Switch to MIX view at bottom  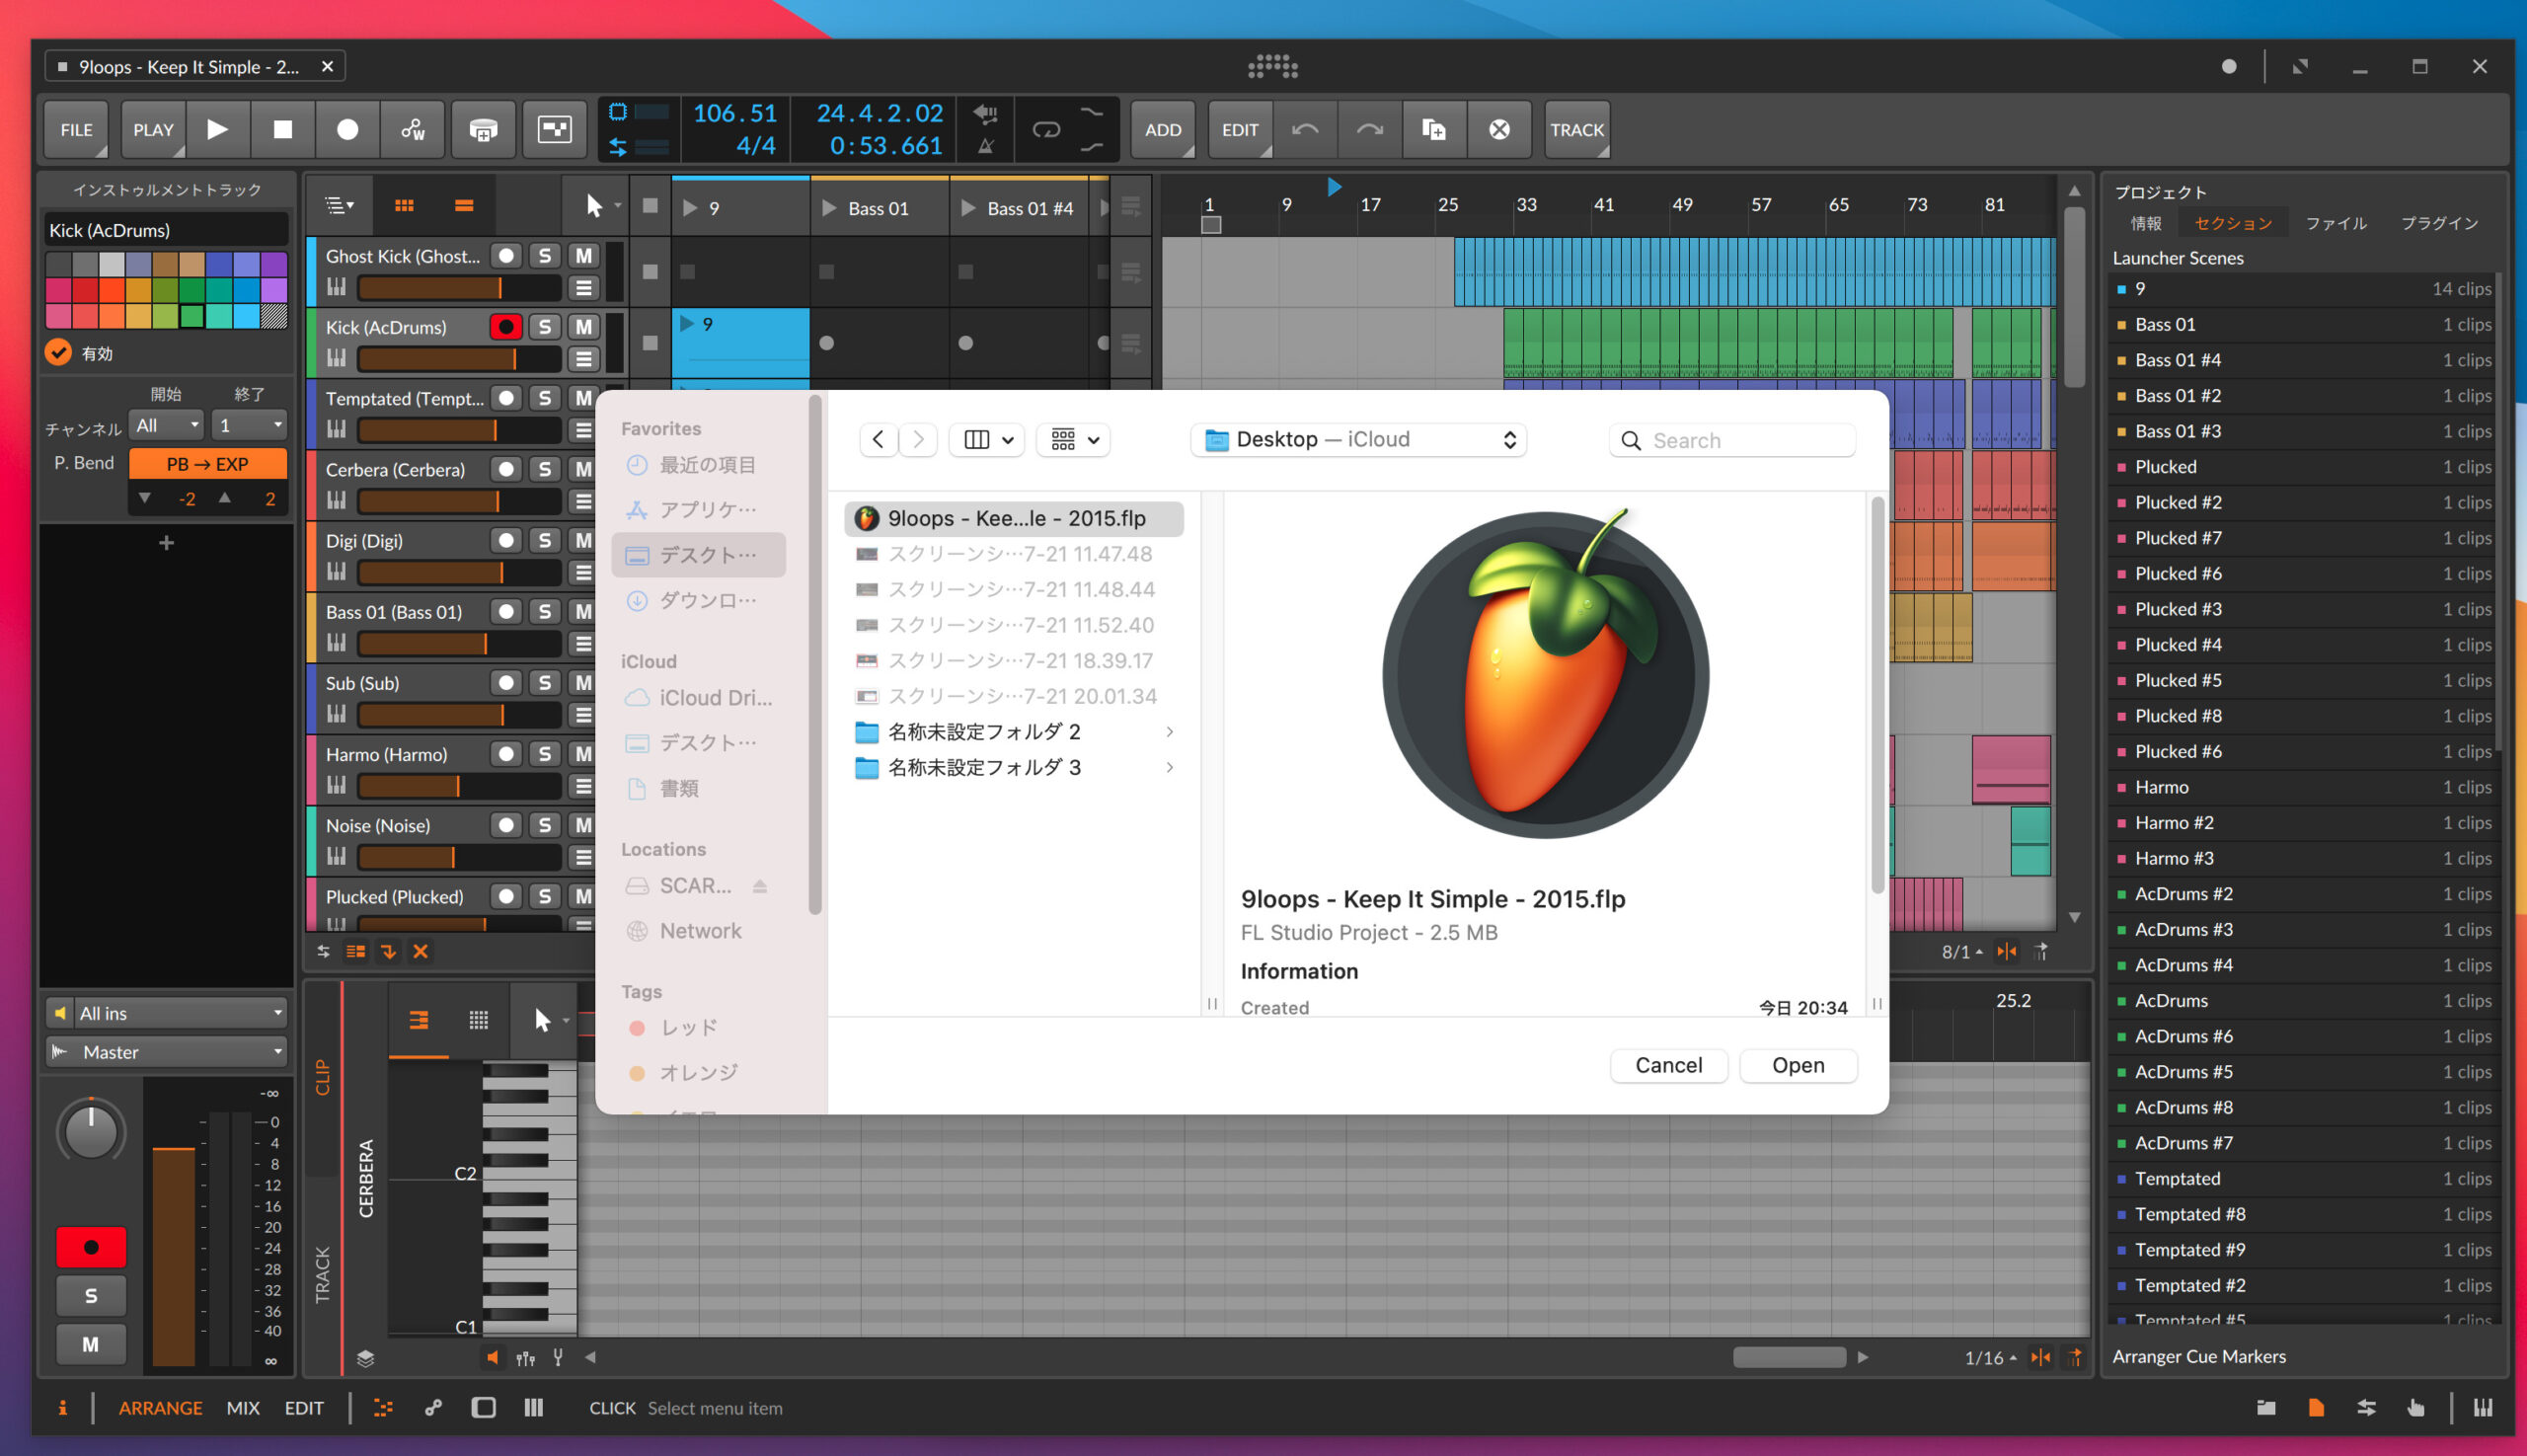[x=243, y=1408]
